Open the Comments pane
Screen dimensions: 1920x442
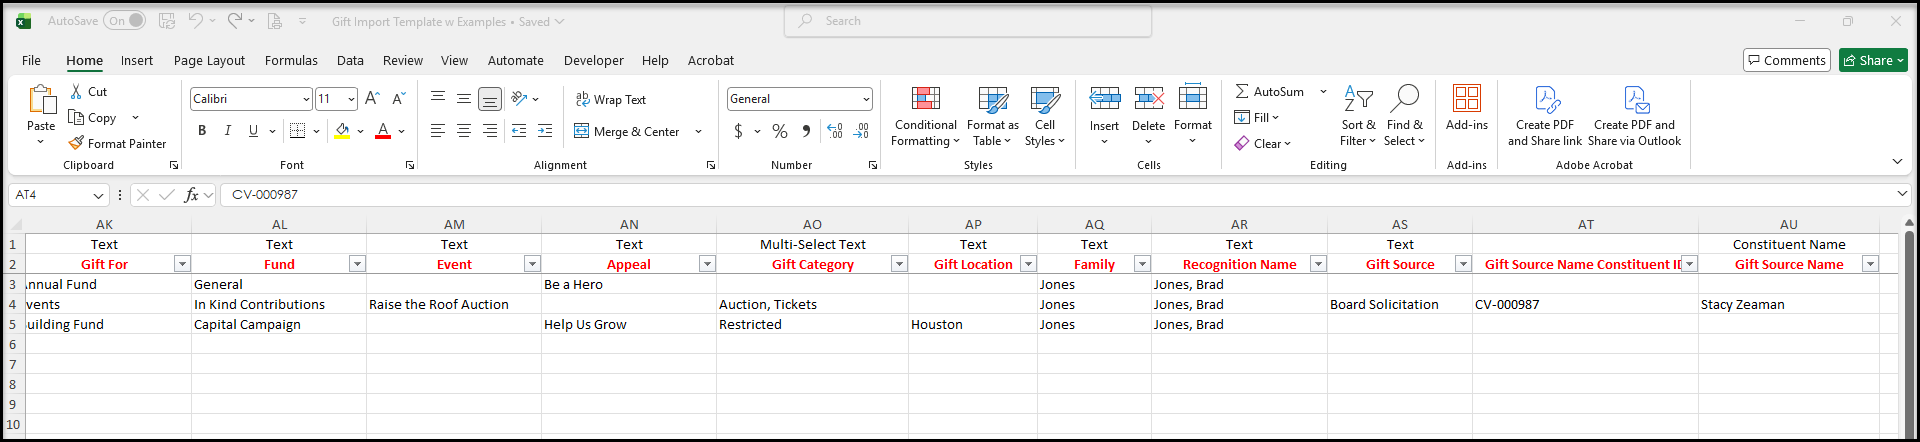click(1787, 60)
